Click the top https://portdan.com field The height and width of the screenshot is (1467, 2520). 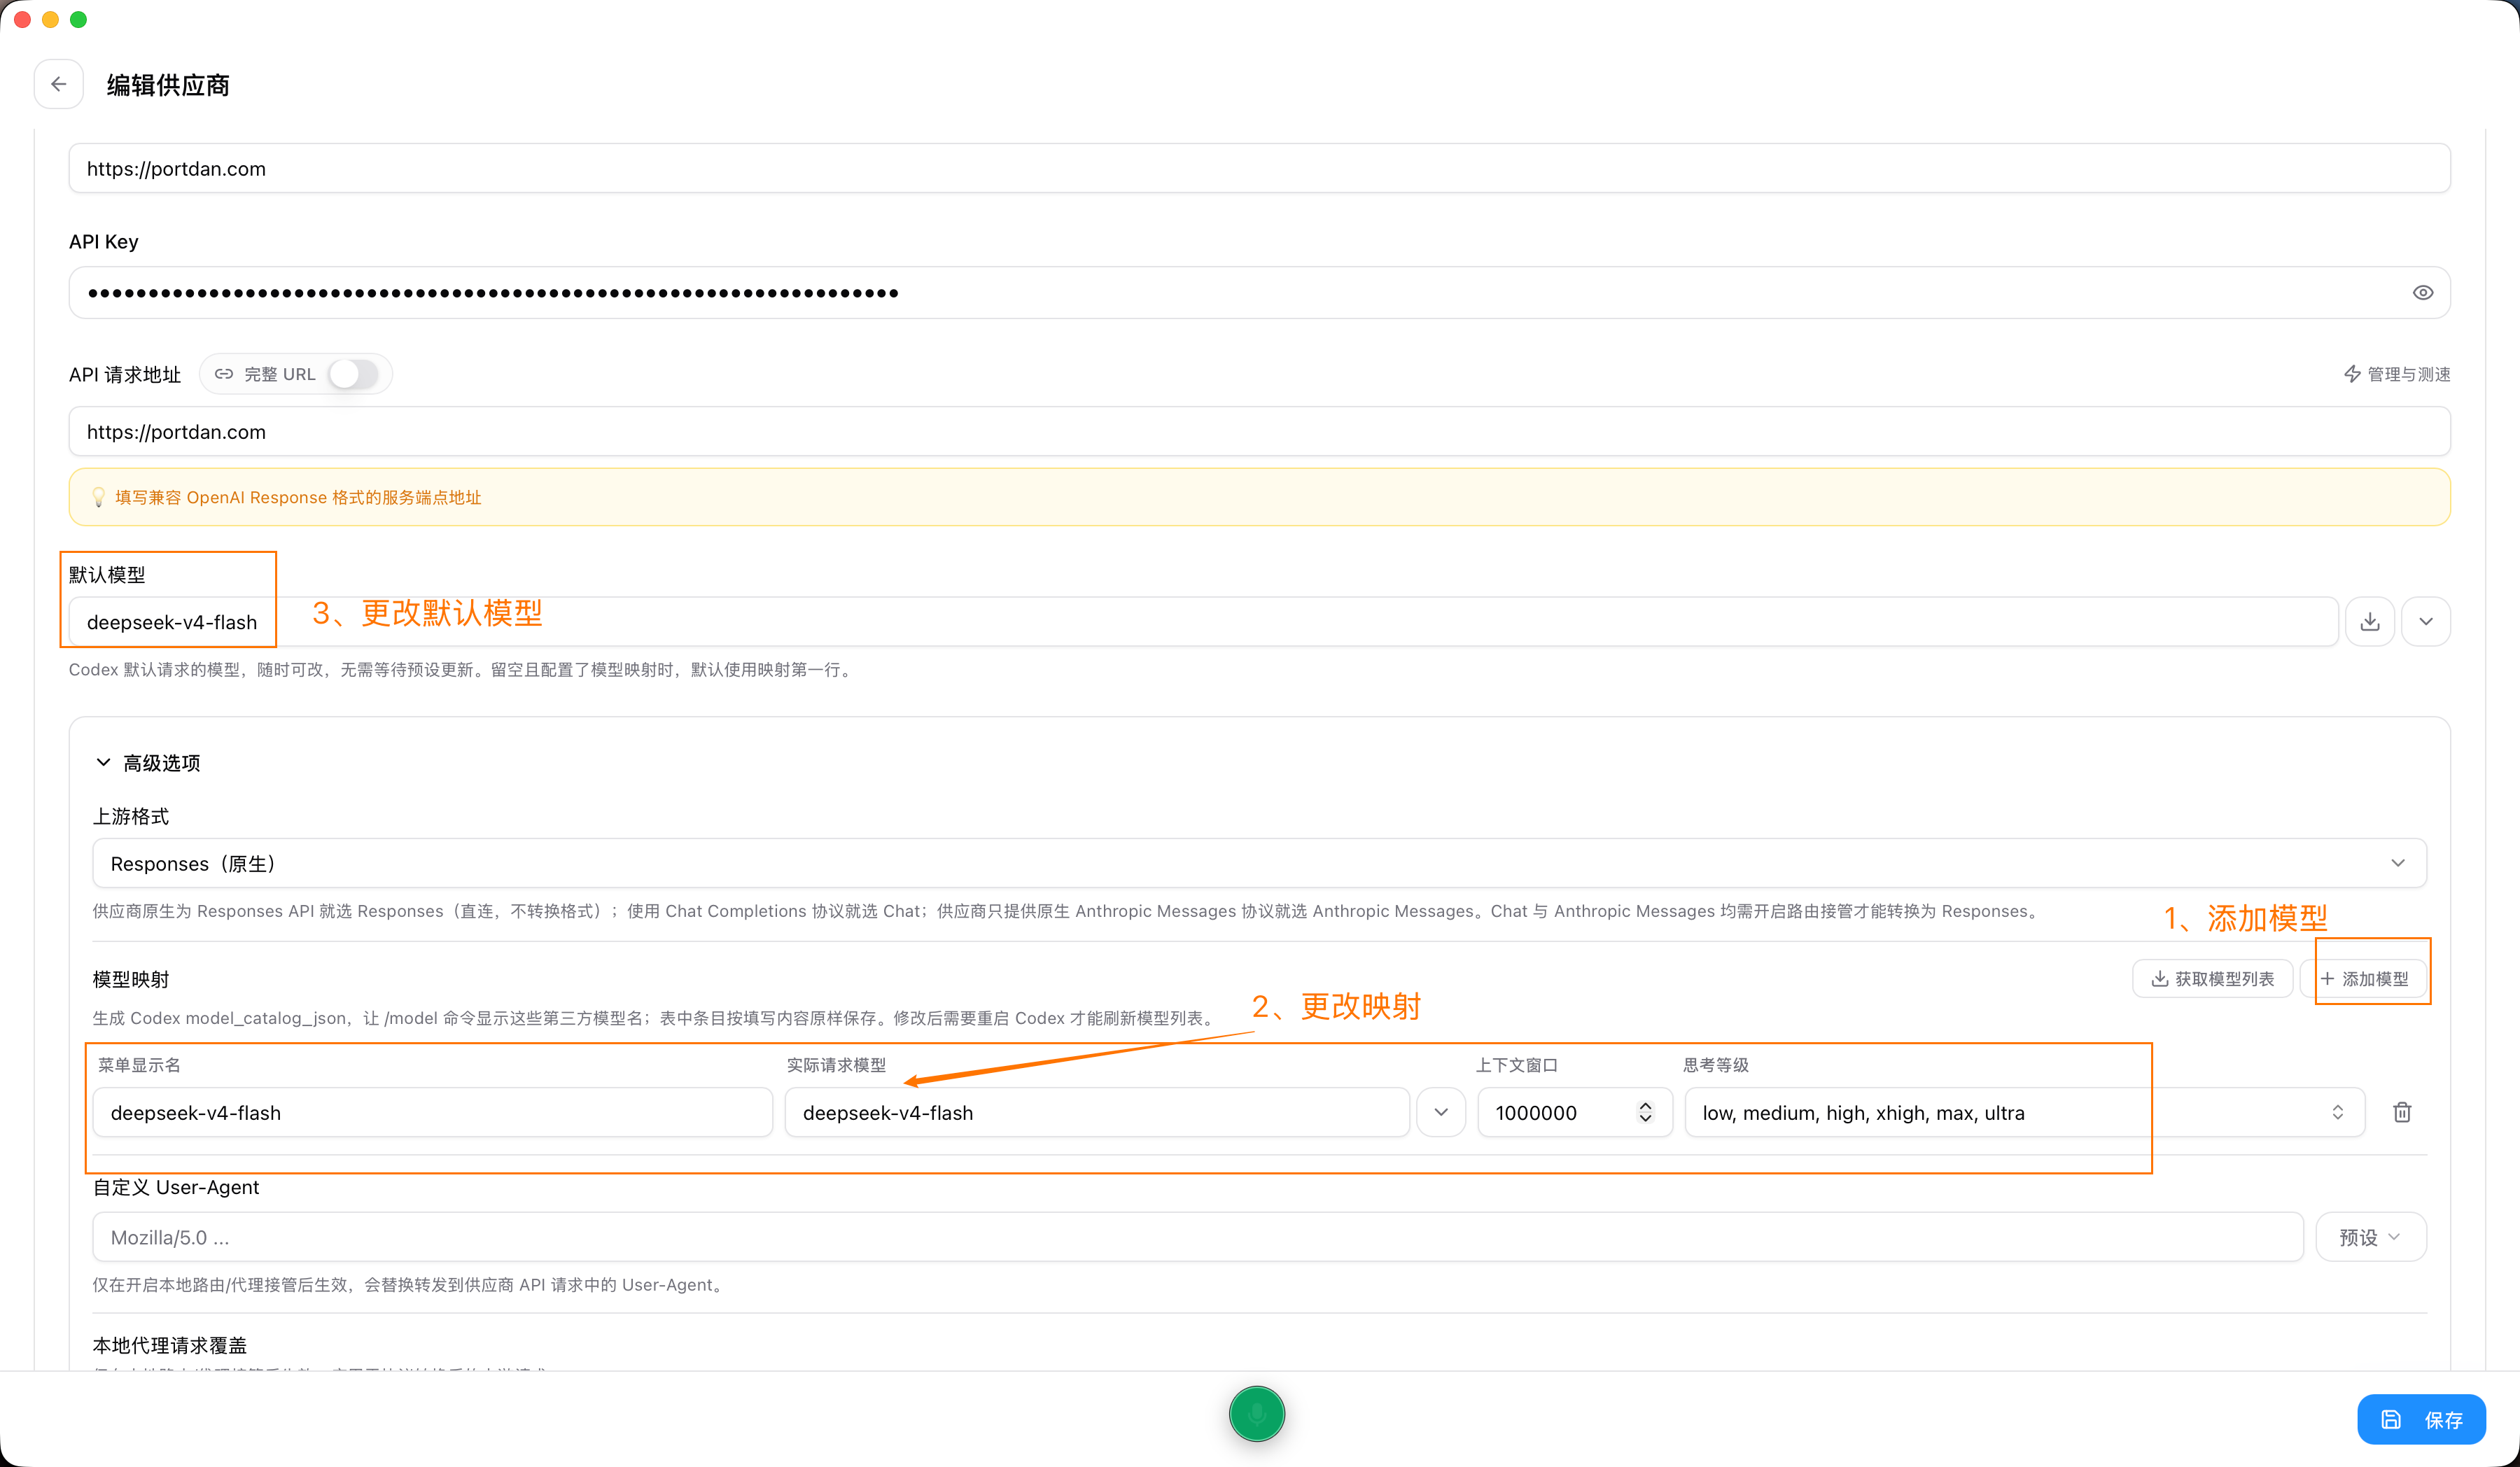point(1259,169)
